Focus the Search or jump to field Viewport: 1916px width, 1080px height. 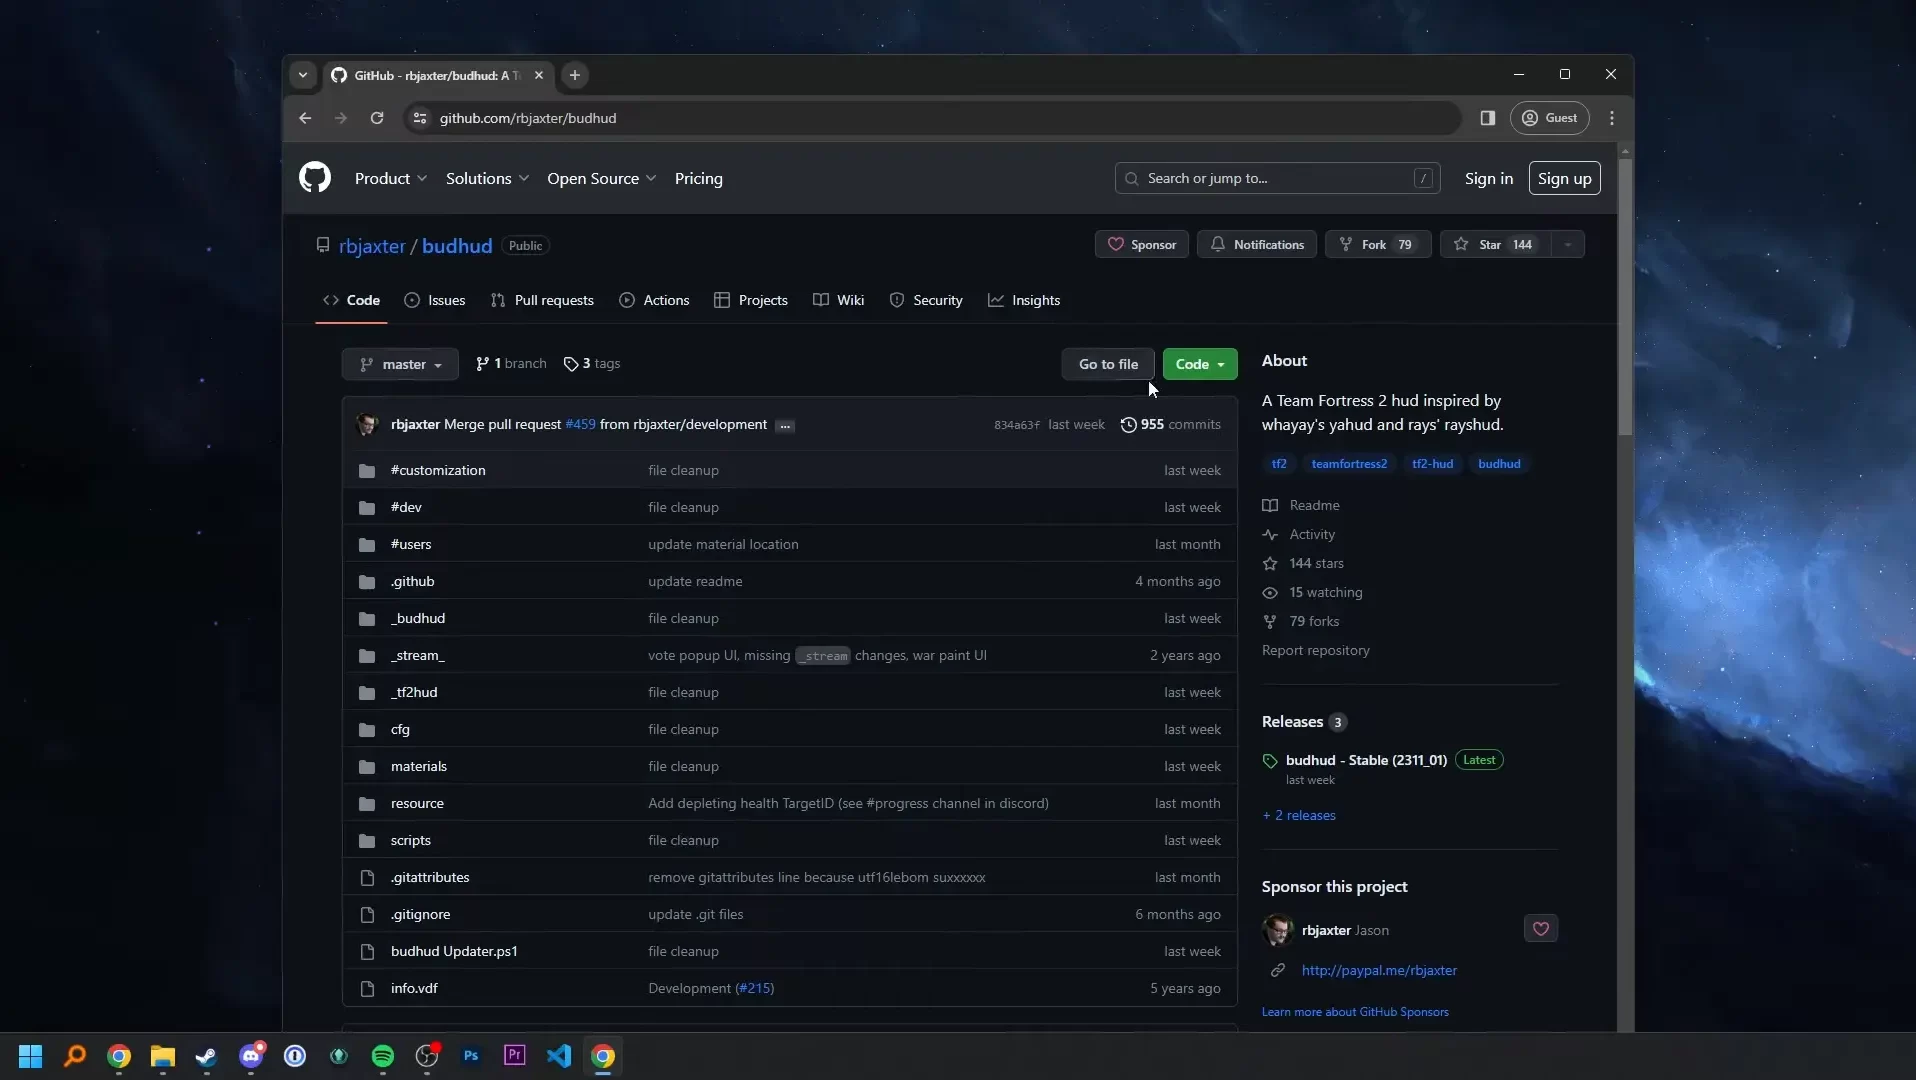click(x=1277, y=178)
